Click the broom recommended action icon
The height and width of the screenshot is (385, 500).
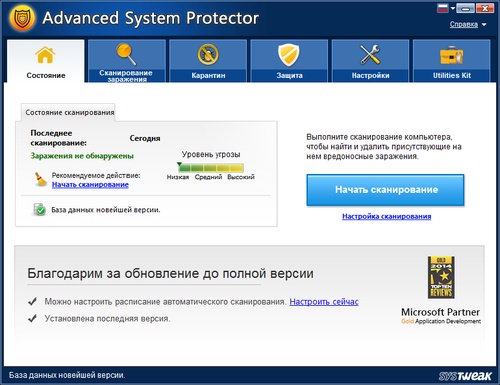pos(41,179)
